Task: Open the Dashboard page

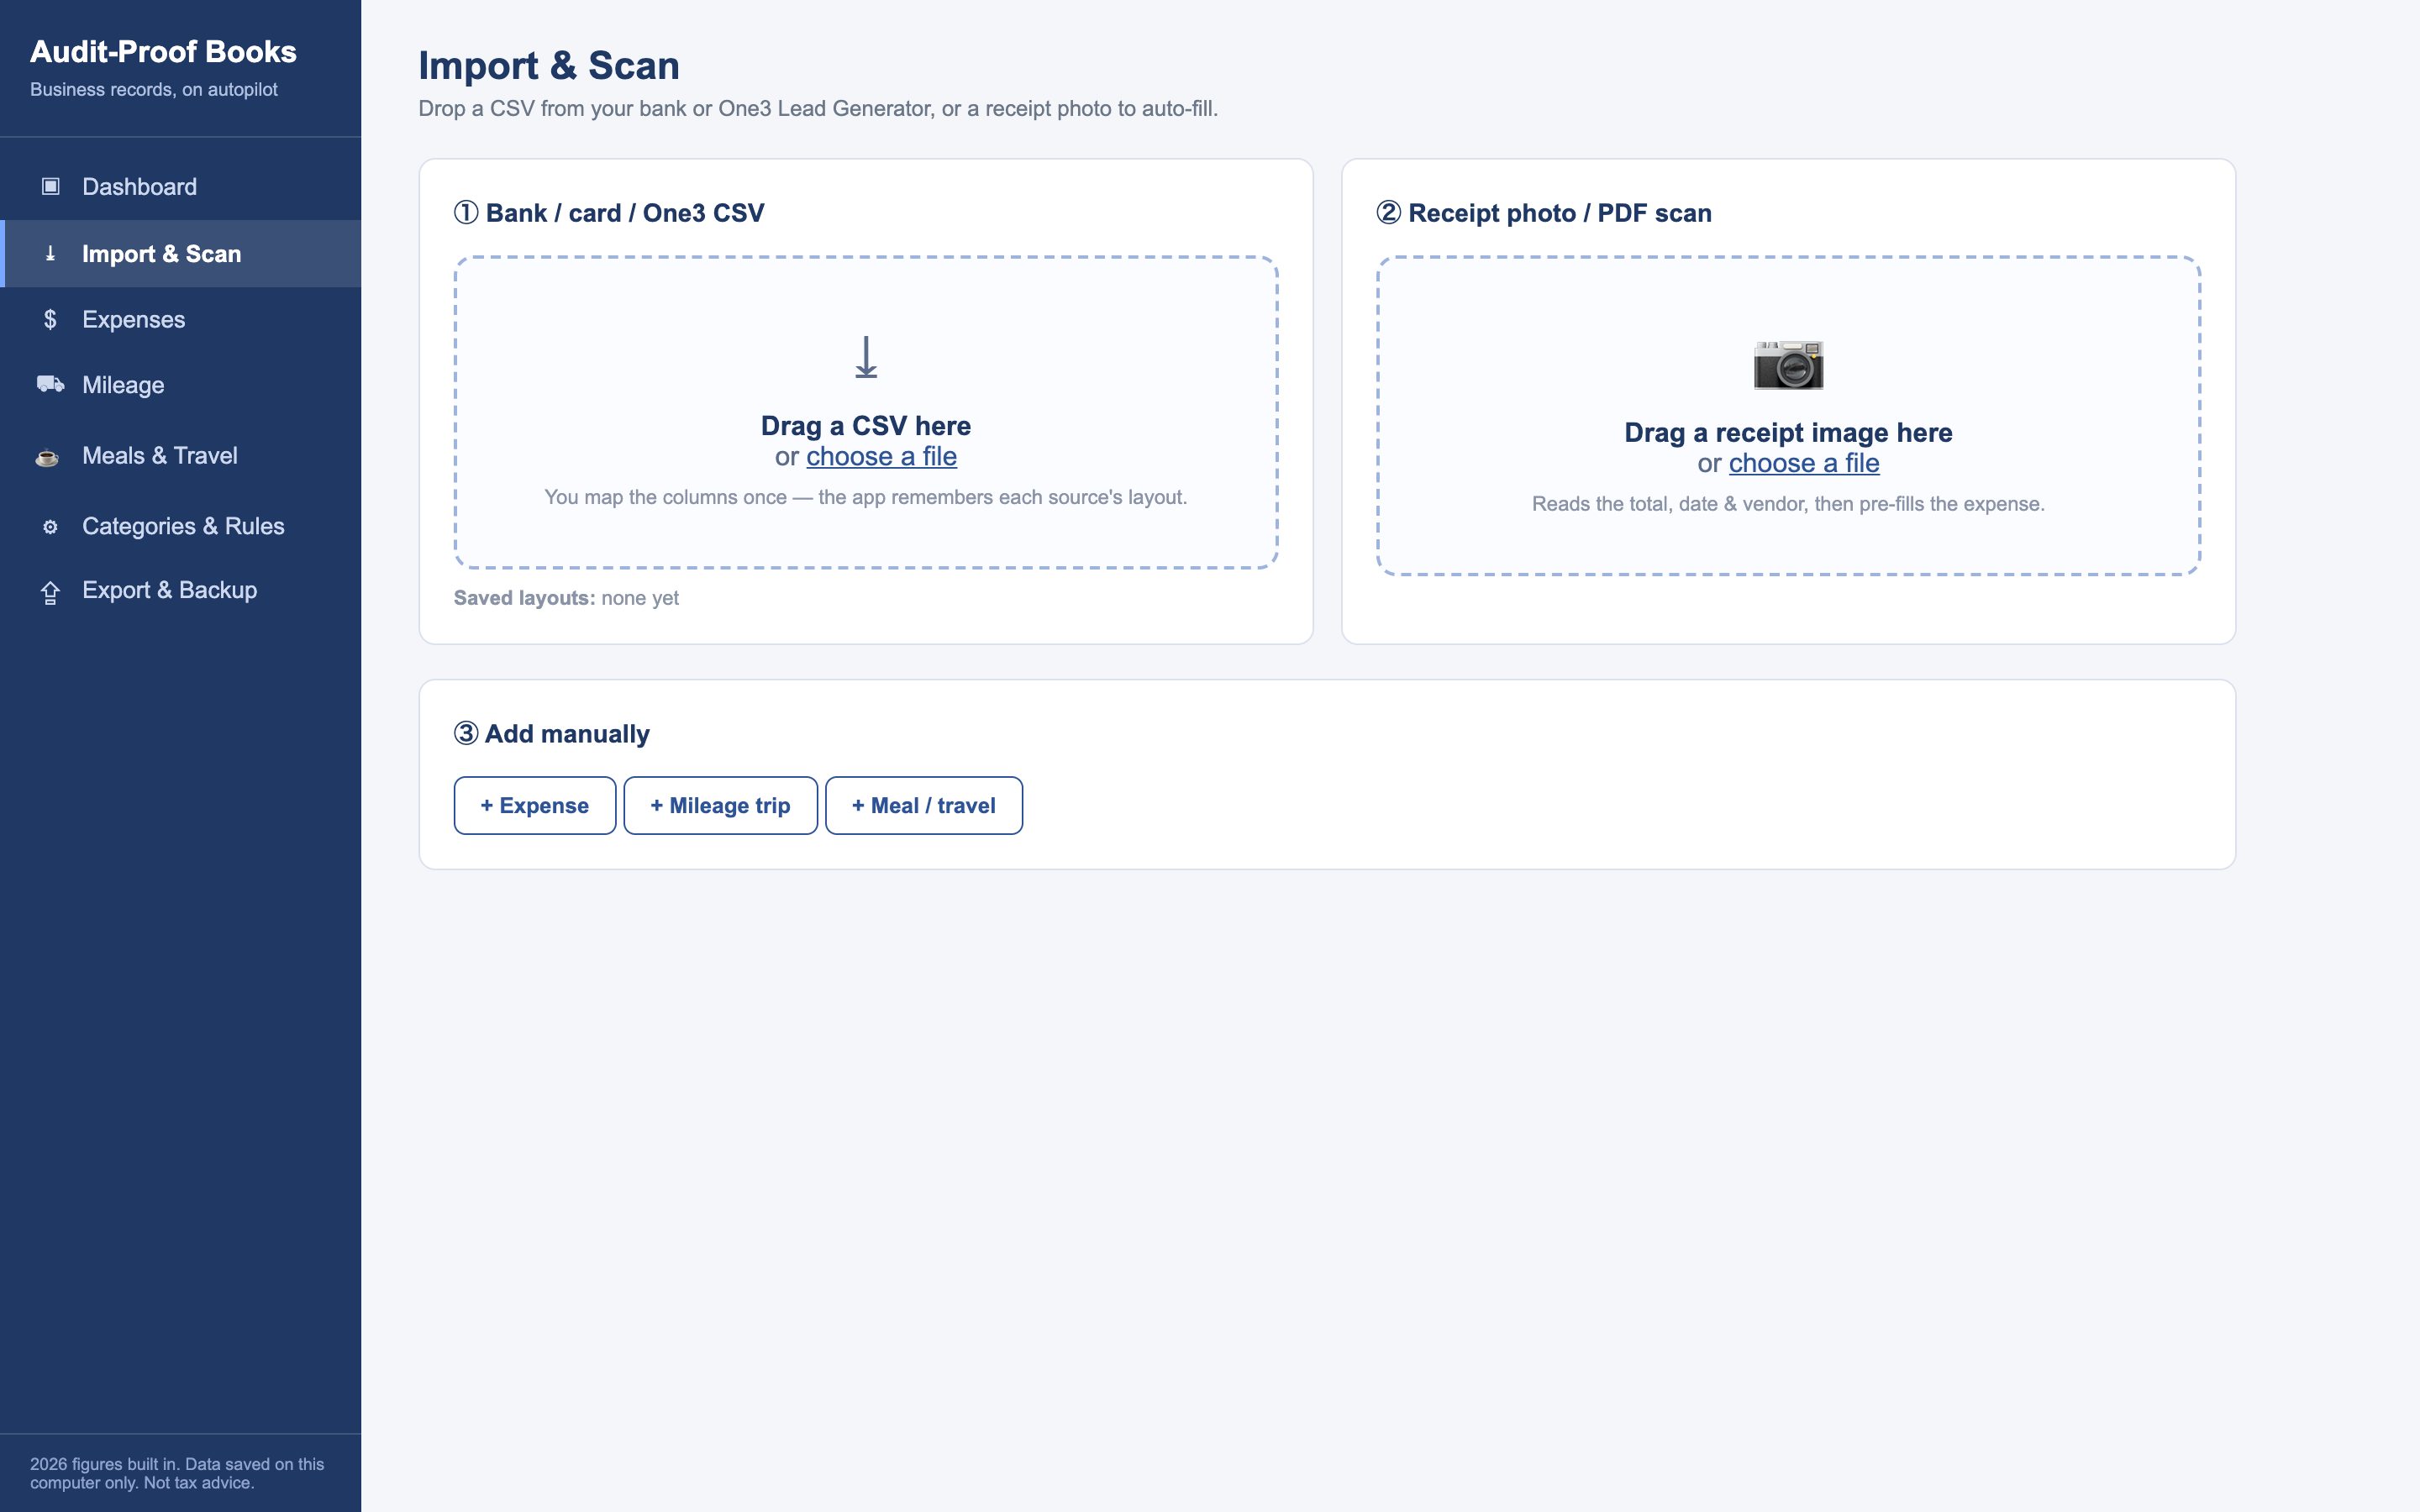Action: 181,187
